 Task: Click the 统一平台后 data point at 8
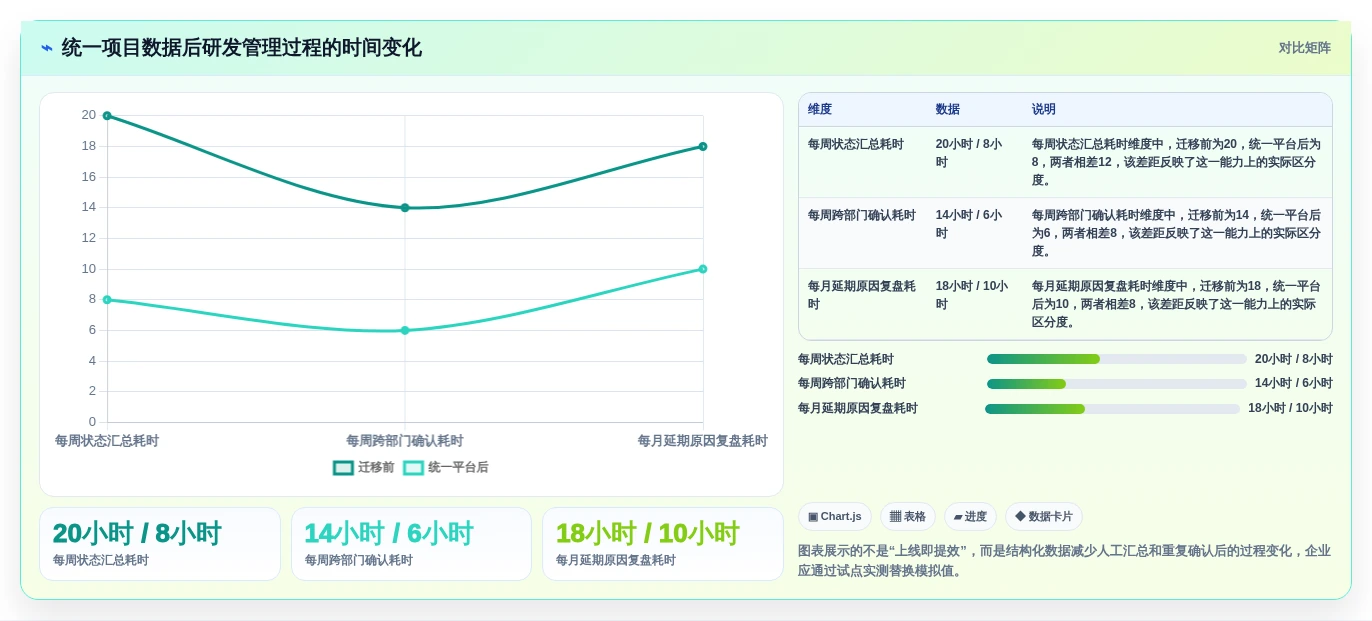107,300
